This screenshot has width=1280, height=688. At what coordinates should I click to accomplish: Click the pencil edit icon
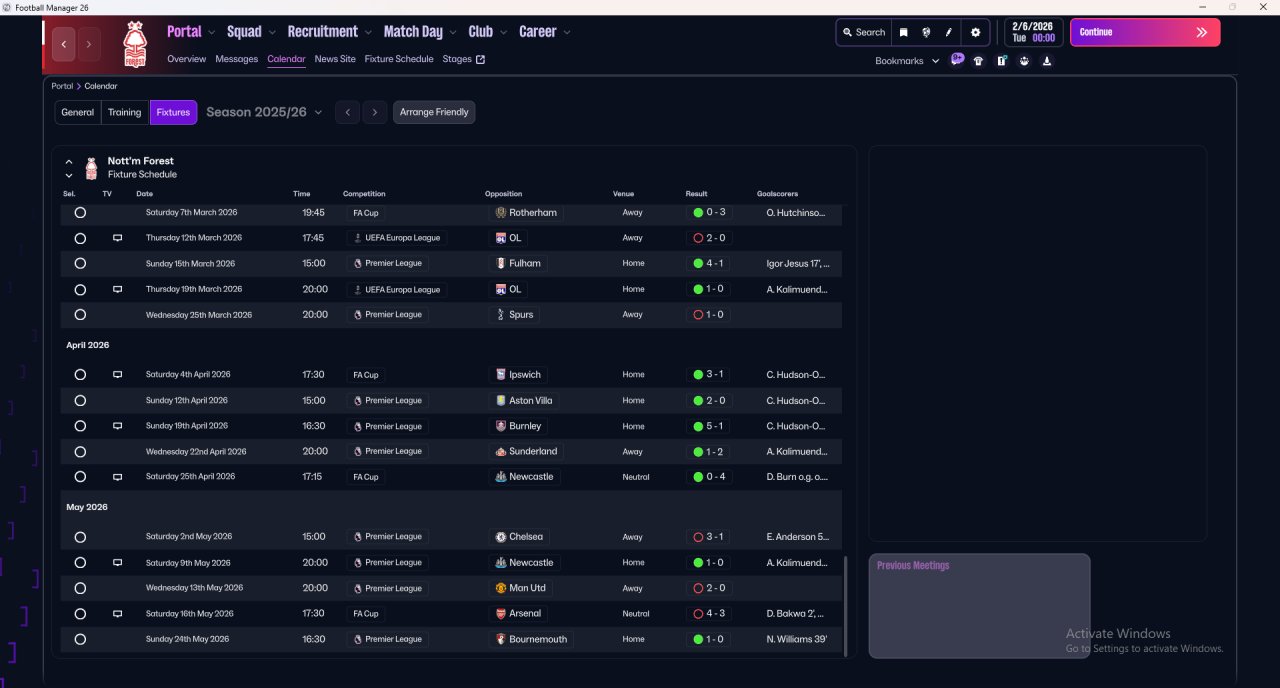pos(949,32)
